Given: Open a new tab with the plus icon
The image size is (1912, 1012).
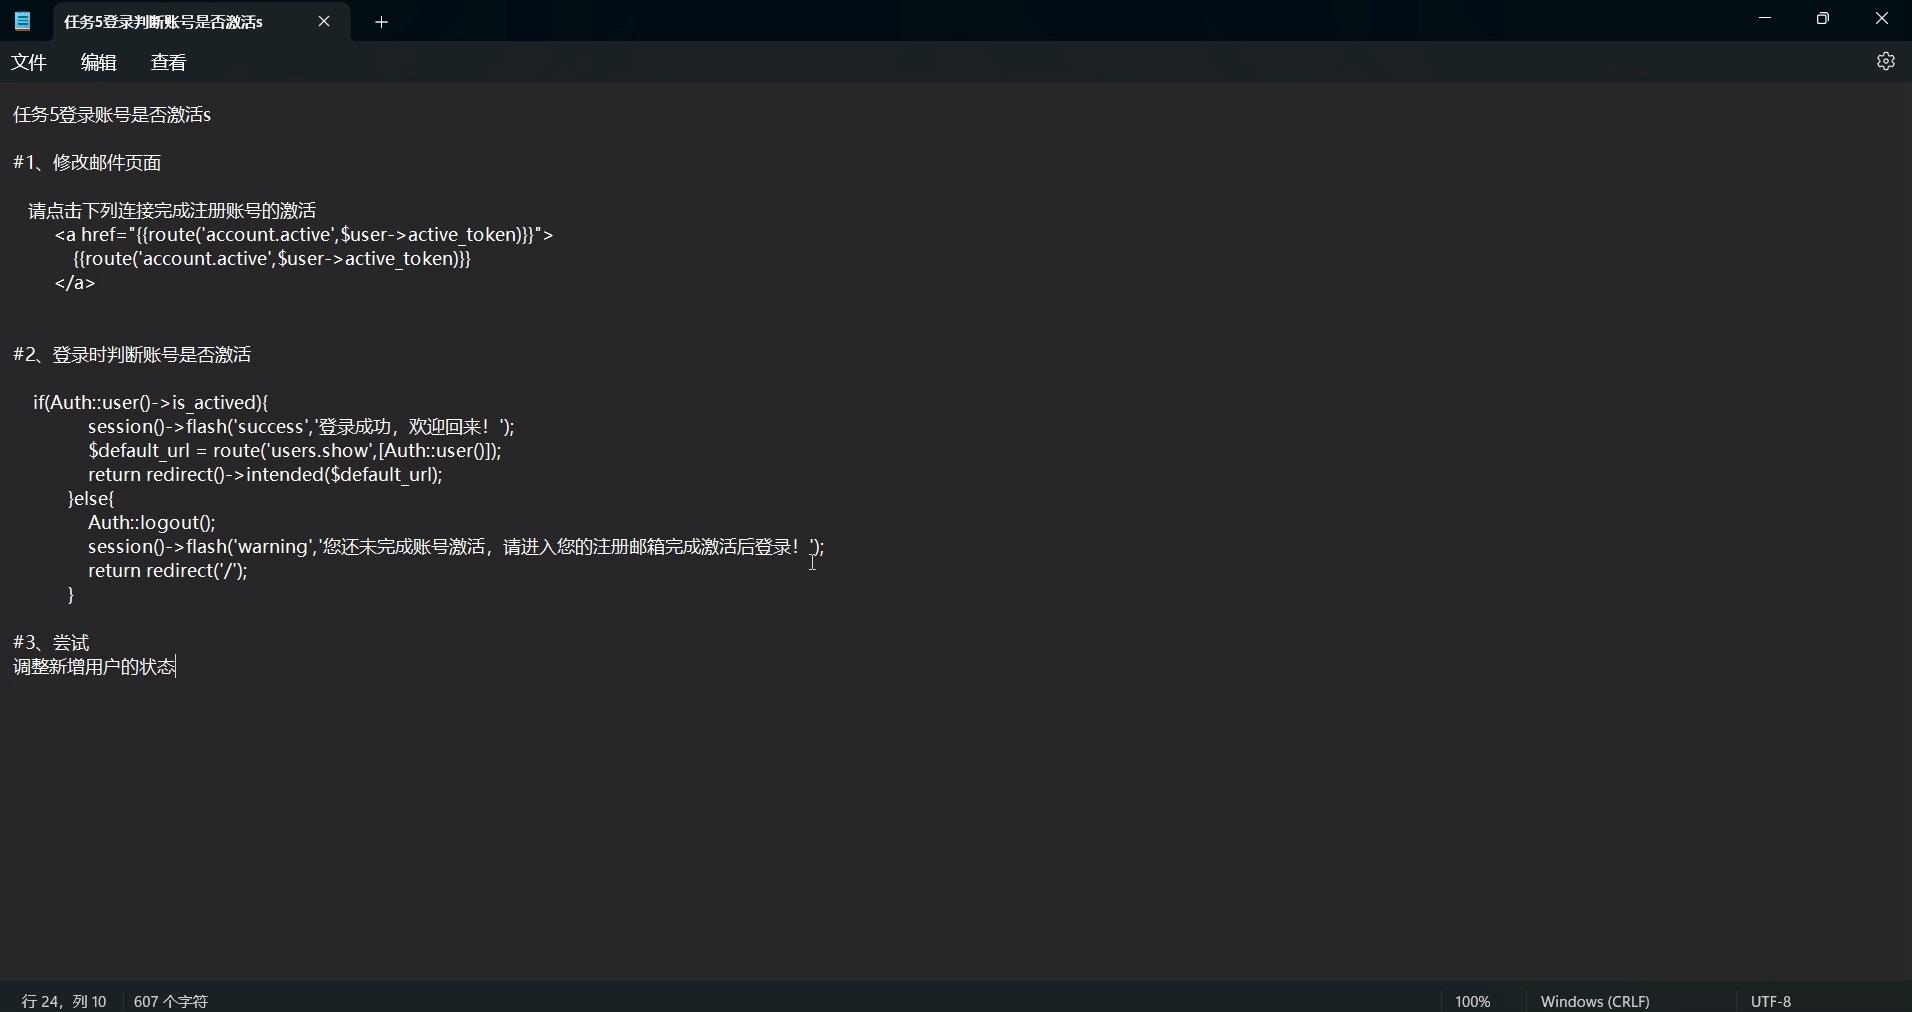Looking at the screenshot, I should tap(381, 22).
